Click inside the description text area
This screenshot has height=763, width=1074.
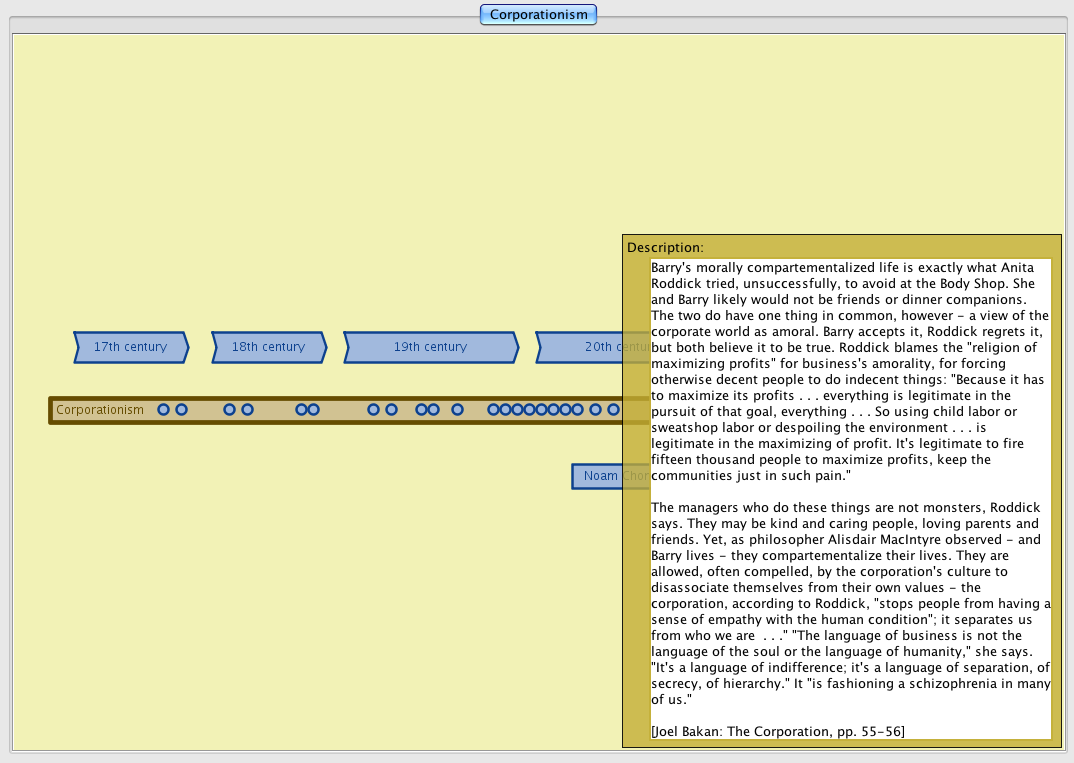tap(850, 500)
